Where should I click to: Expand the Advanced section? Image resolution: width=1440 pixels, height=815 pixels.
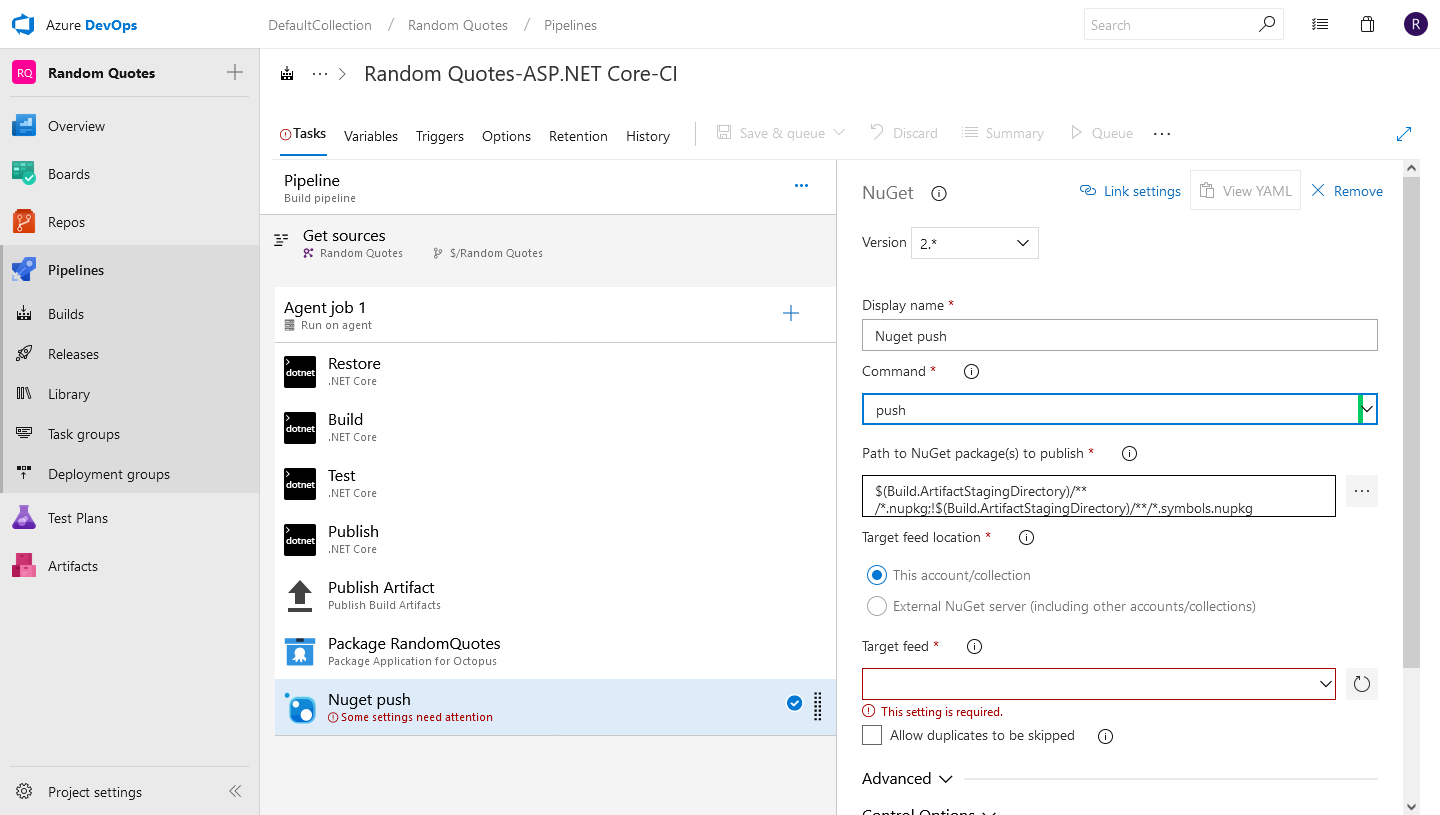(x=907, y=778)
